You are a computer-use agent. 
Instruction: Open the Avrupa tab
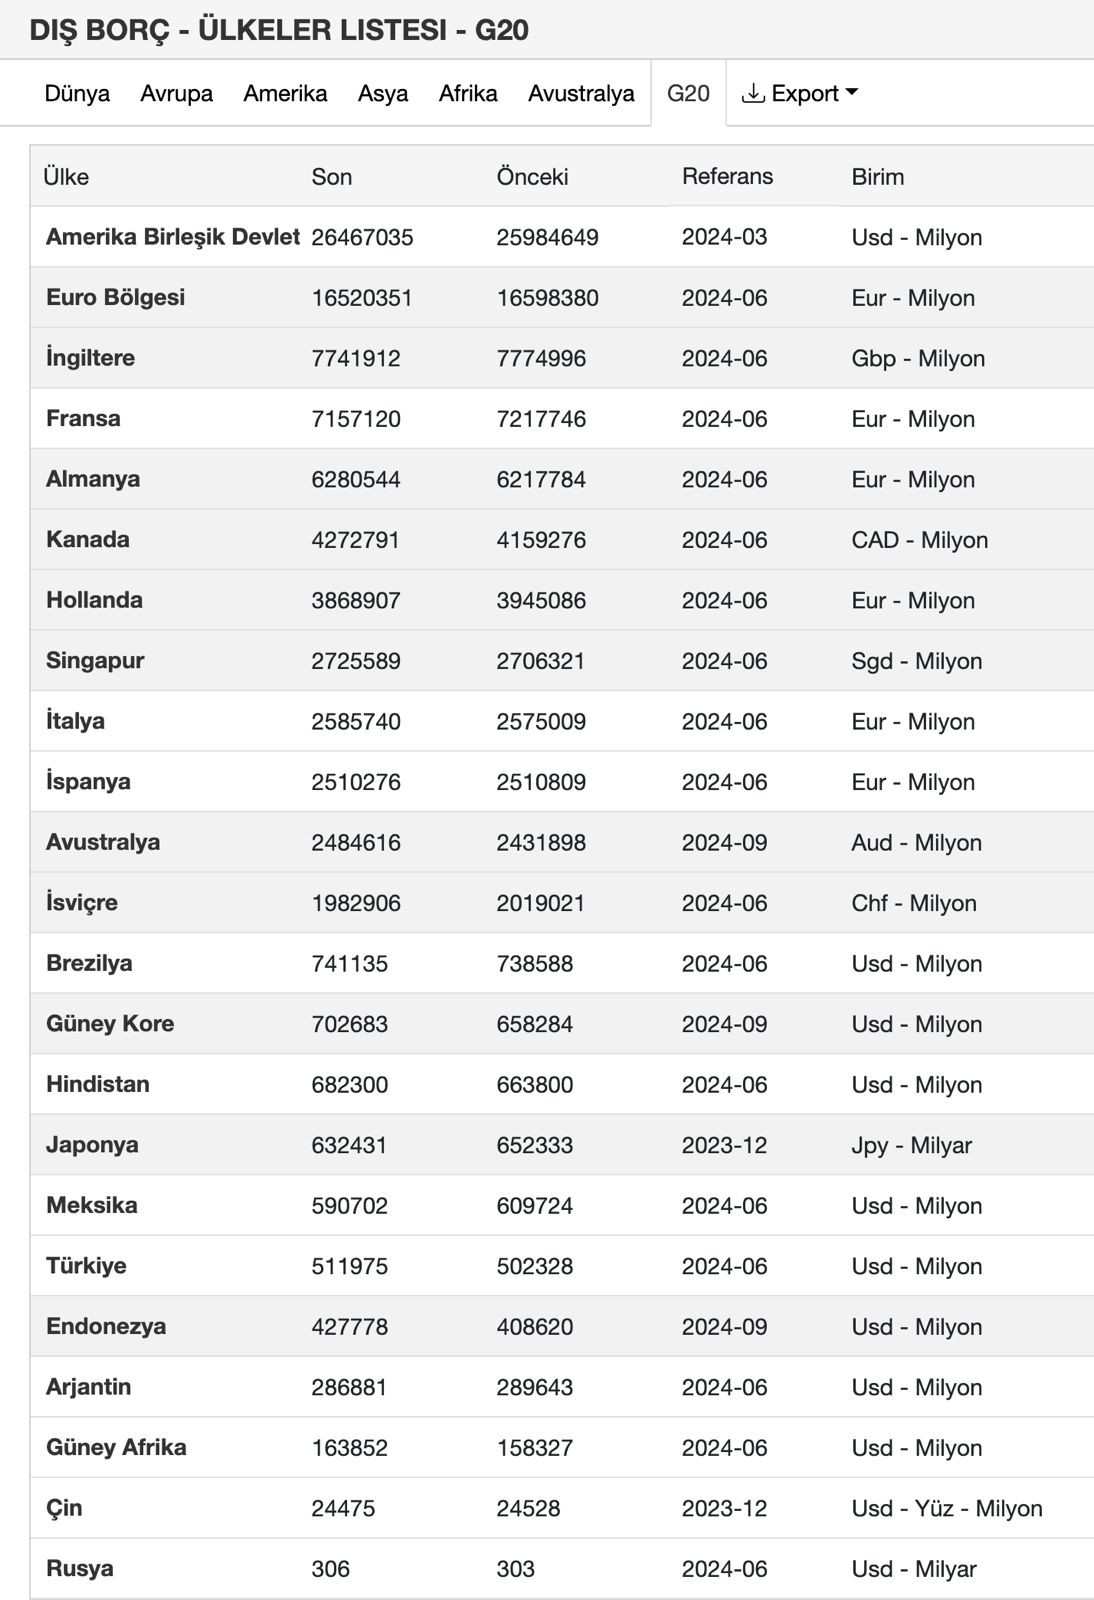(176, 94)
